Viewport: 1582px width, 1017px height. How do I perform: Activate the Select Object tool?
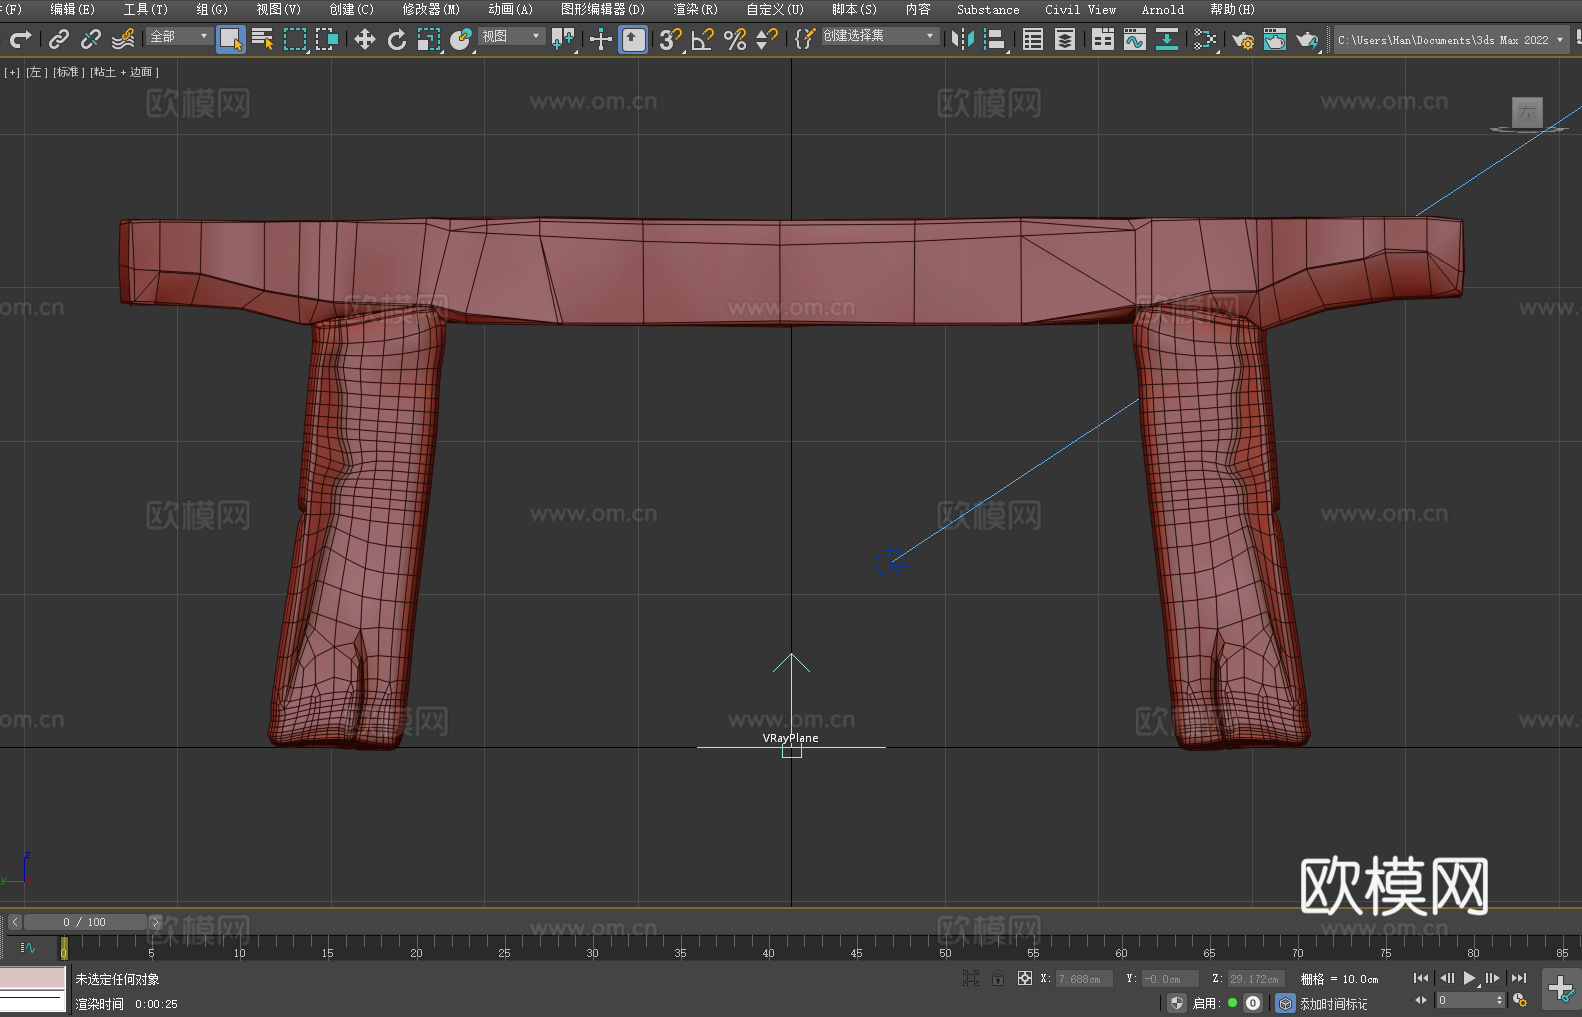pyautogui.click(x=231, y=39)
